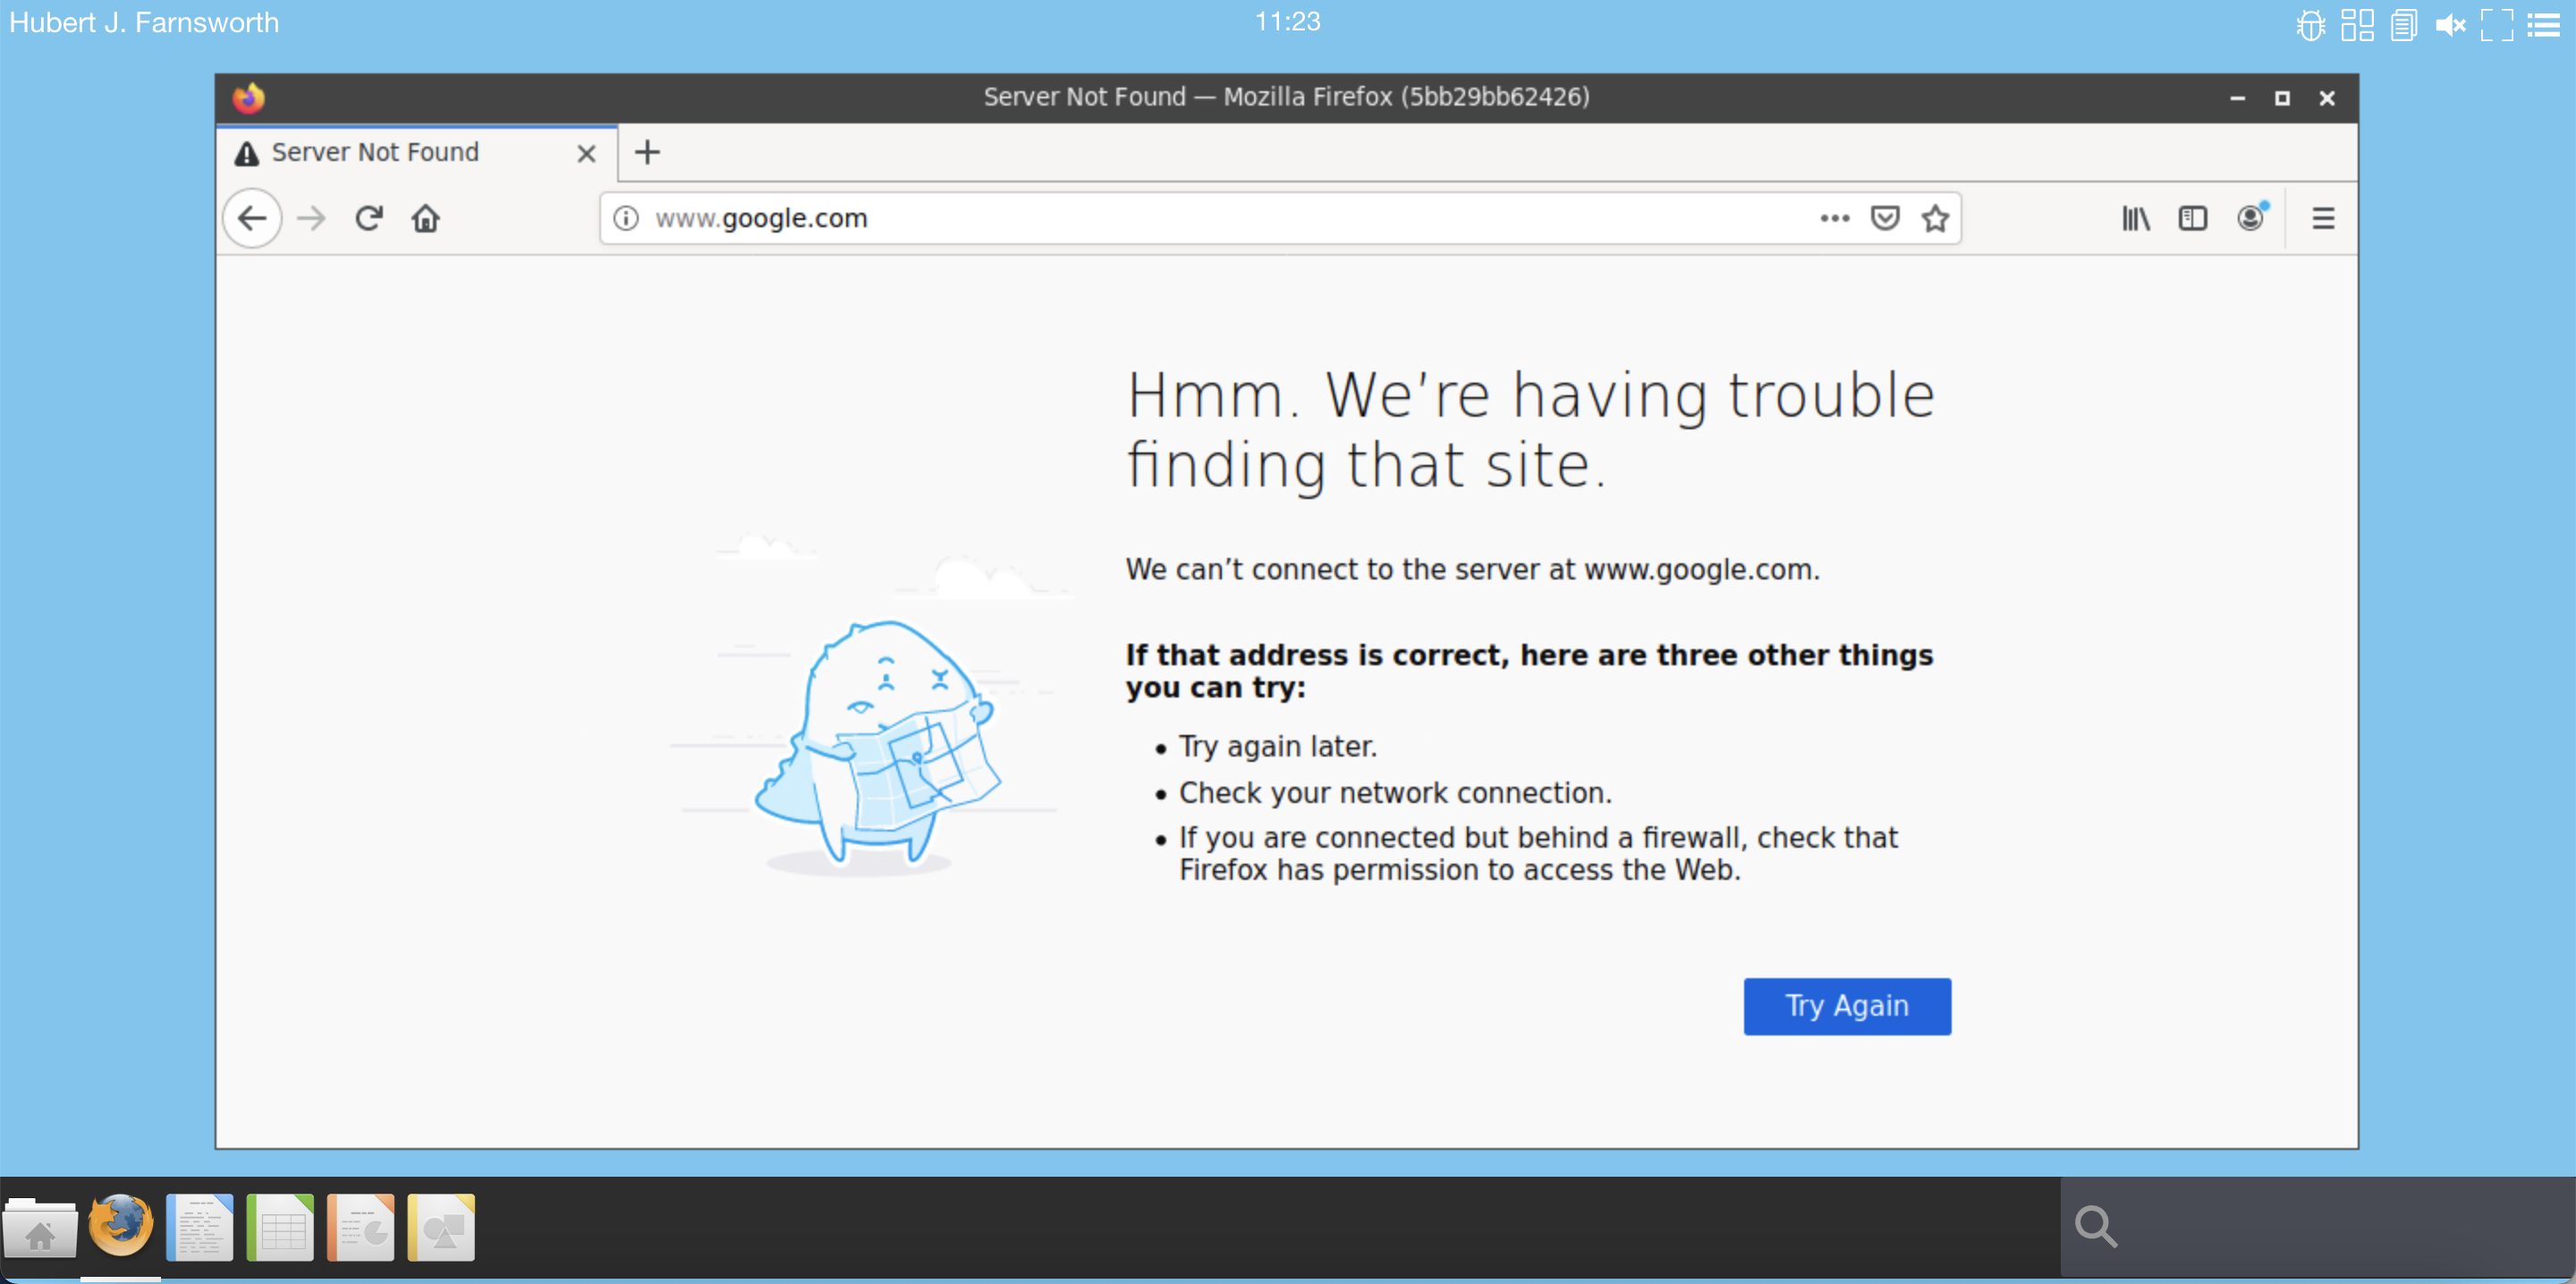Click the 'We can't connect to the server' sentence

click(x=1472, y=569)
